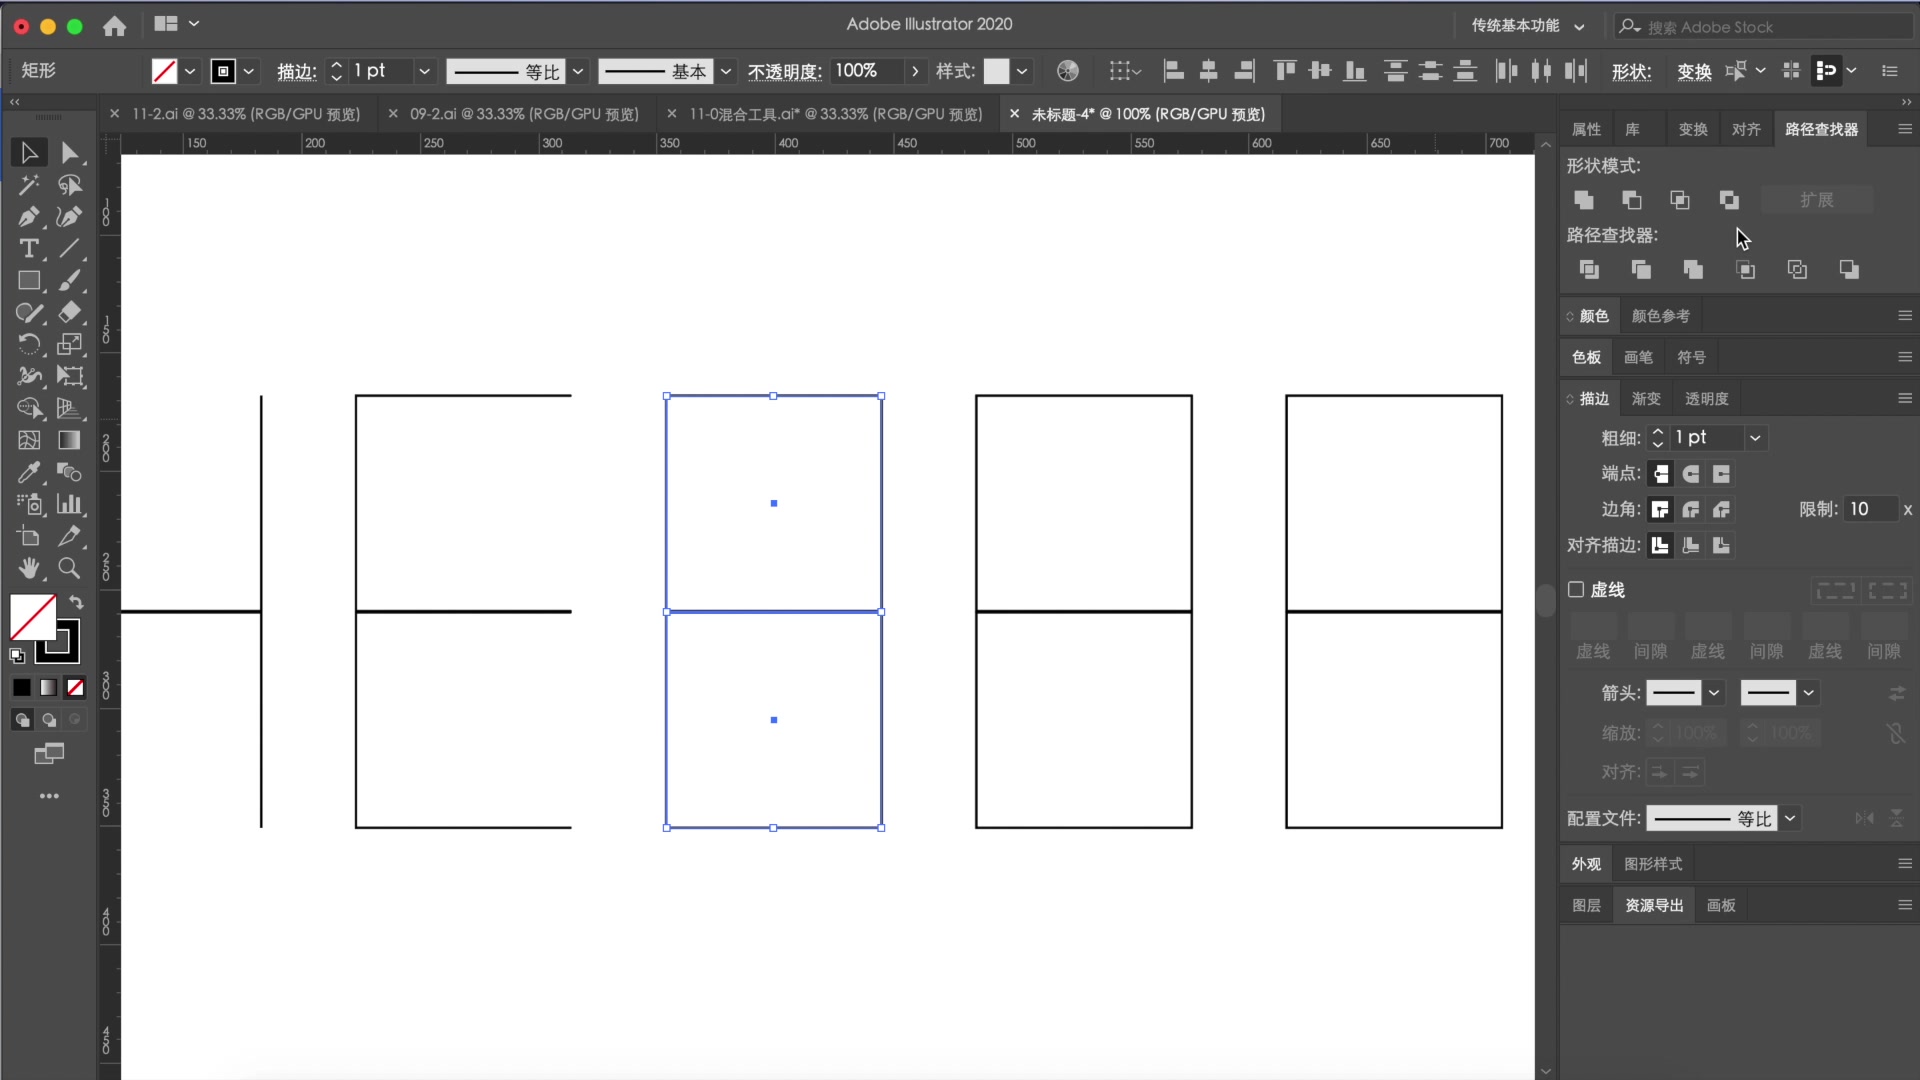Open 粗细 weight dropdown in stroke panel
This screenshot has height=1080, width=1920.
tap(1755, 438)
